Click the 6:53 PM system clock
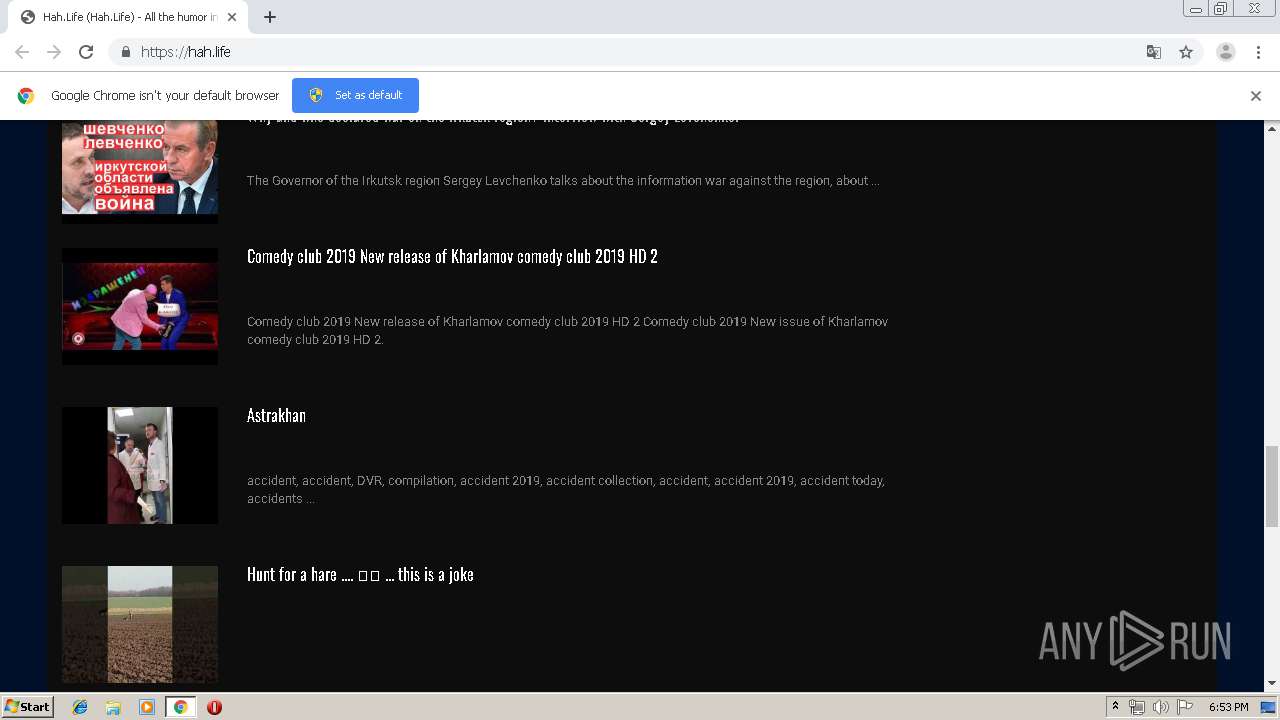 pos(1228,707)
